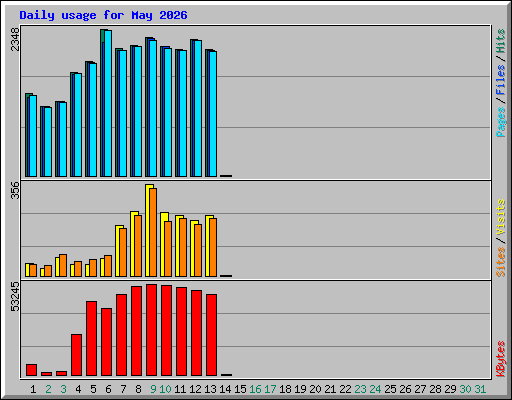Click the Visits legend label
Viewport: 512px width, 400px height.
click(501, 217)
